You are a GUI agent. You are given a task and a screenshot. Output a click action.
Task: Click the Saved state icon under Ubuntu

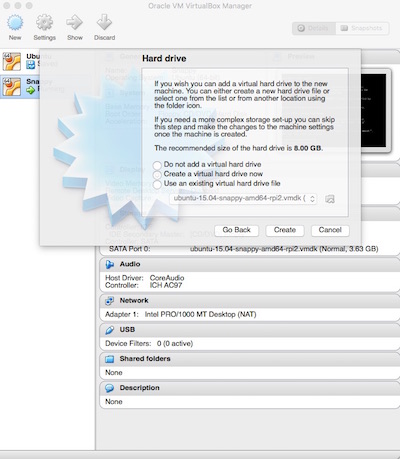click(31, 65)
